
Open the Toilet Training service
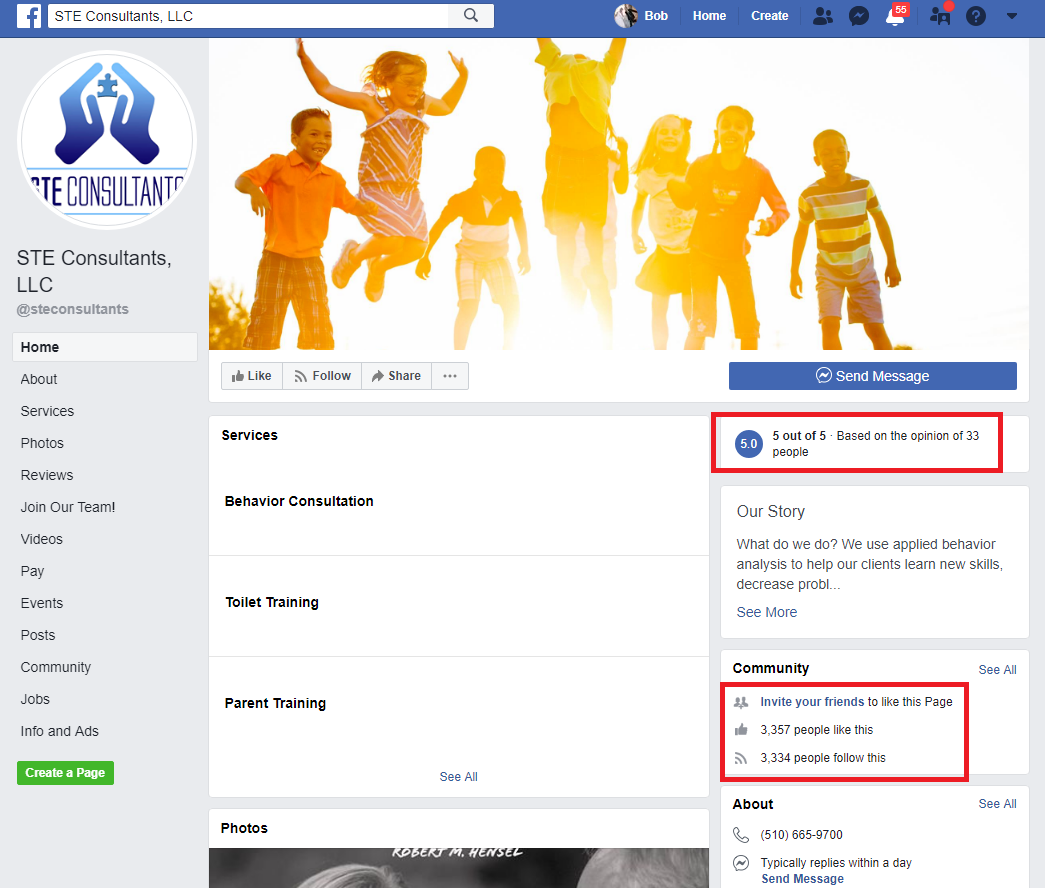tap(272, 603)
